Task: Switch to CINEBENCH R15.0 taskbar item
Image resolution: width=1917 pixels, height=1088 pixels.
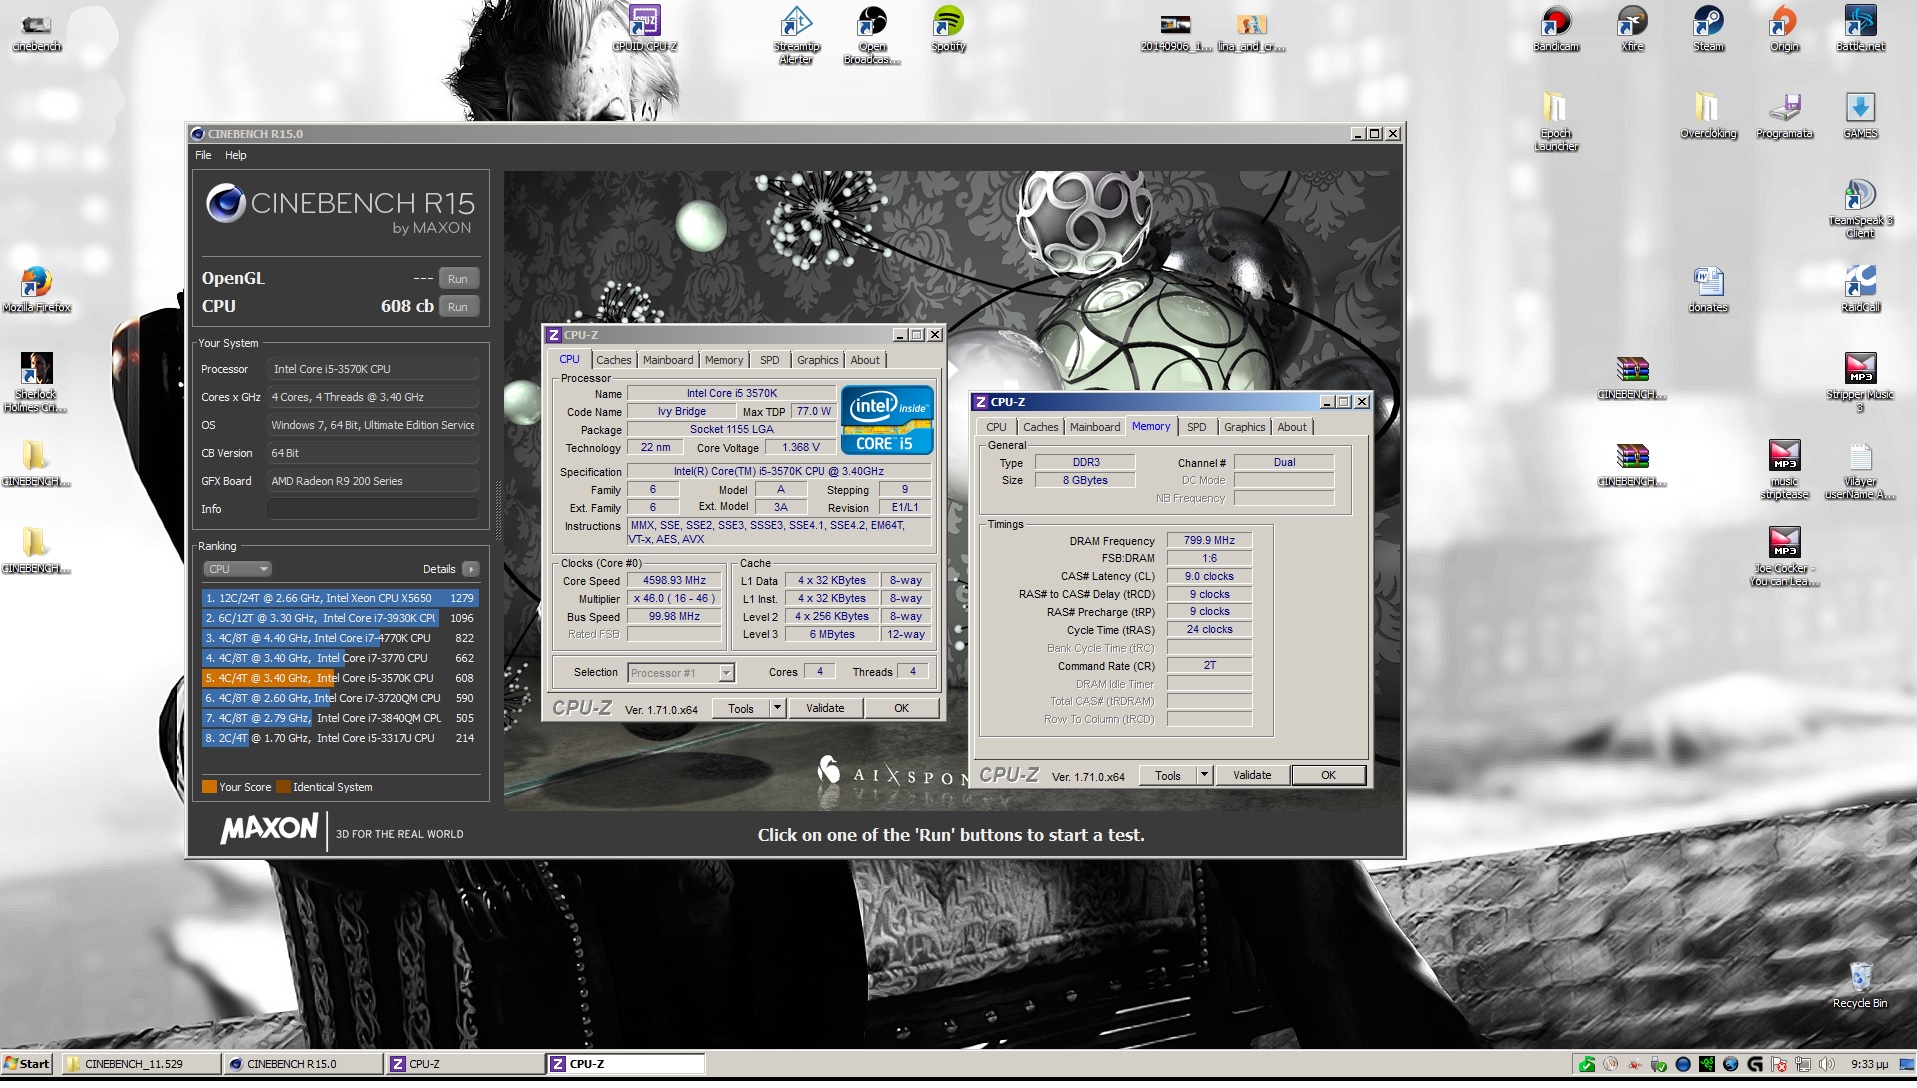Action: 303,1063
